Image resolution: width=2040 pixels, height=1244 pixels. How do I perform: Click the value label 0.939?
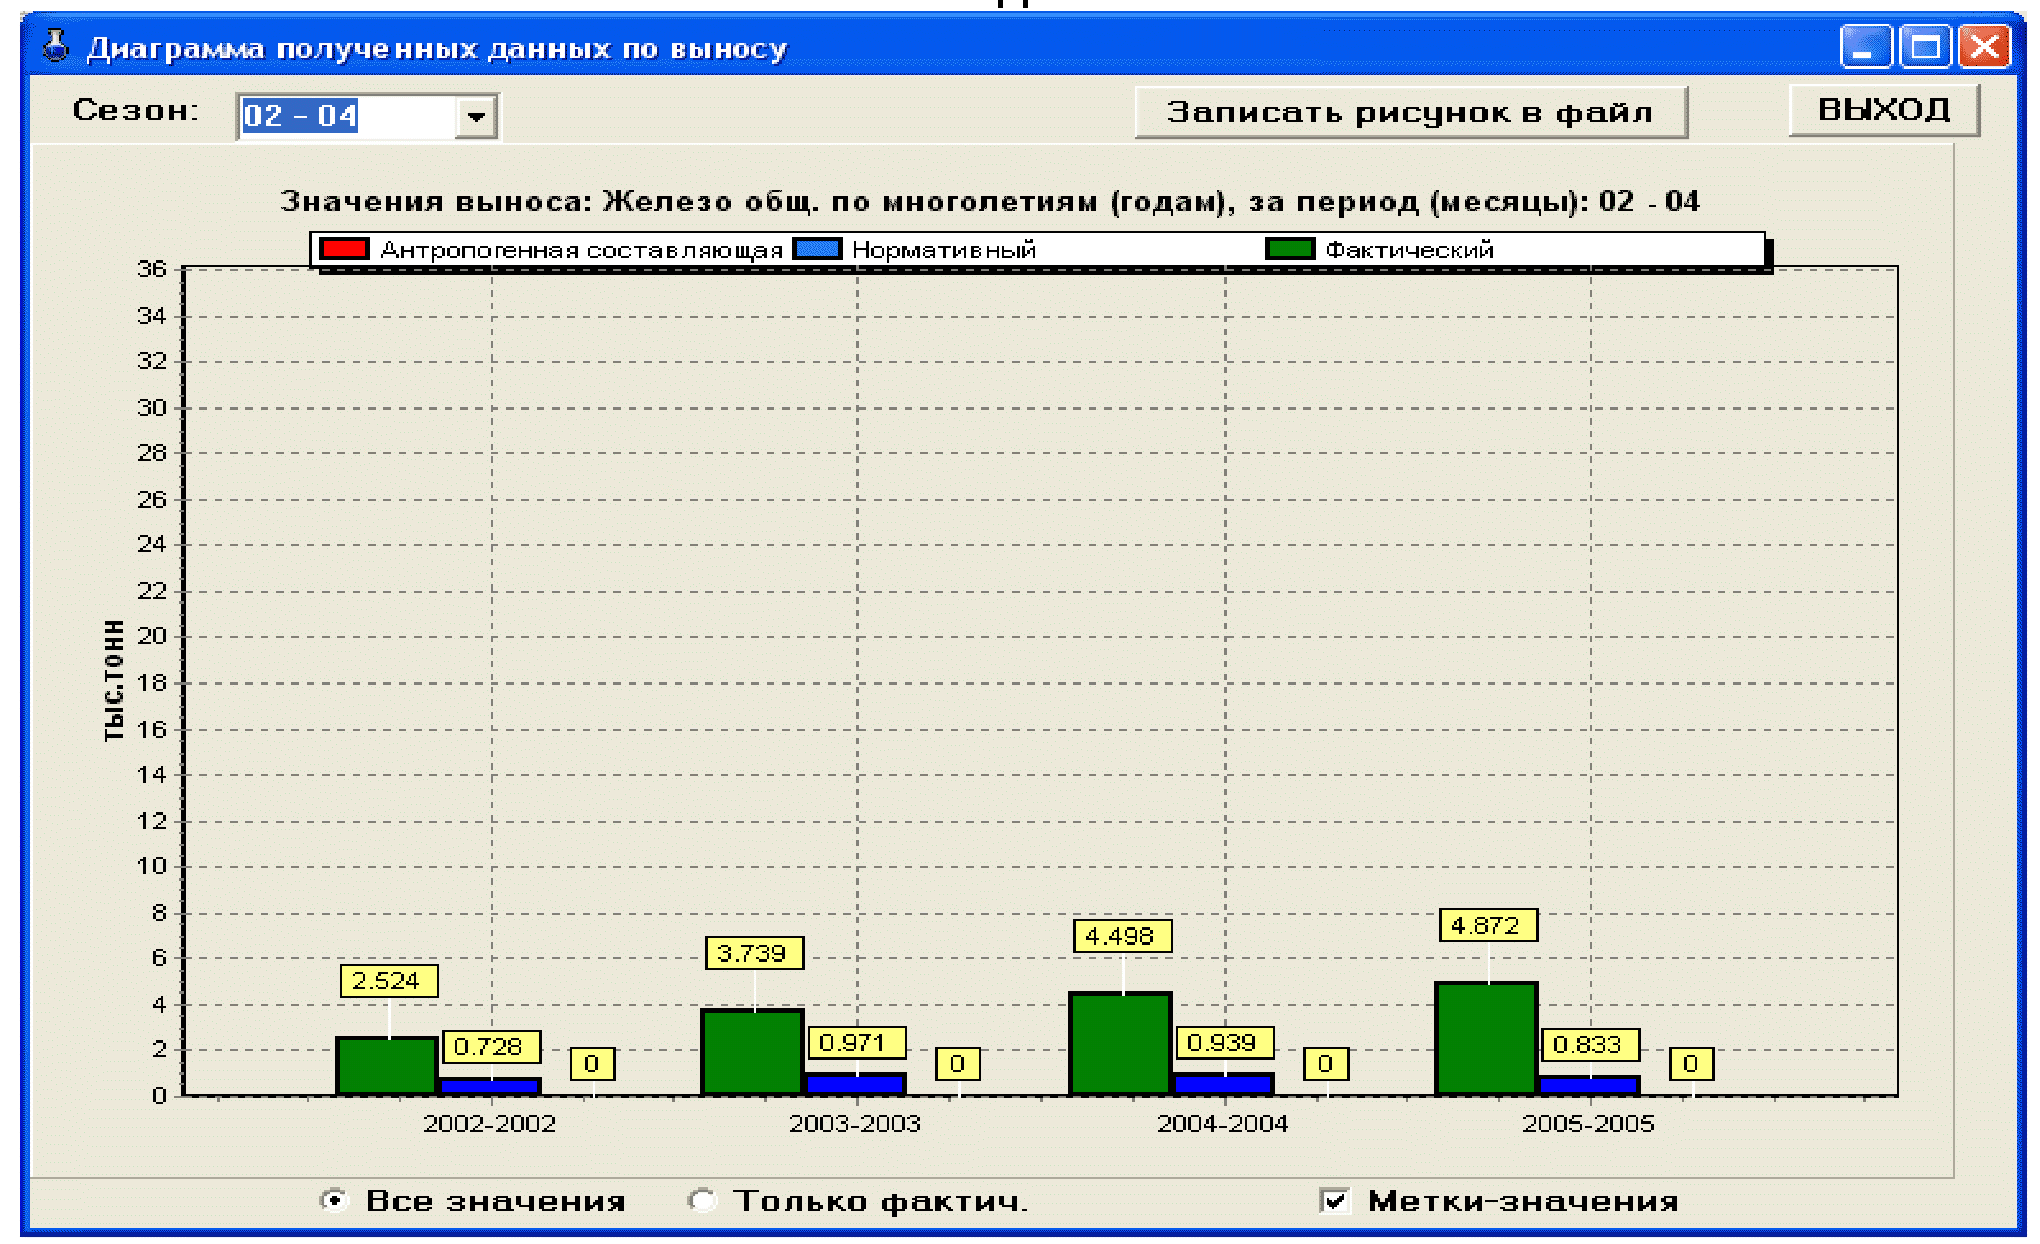point(1224,1043)
